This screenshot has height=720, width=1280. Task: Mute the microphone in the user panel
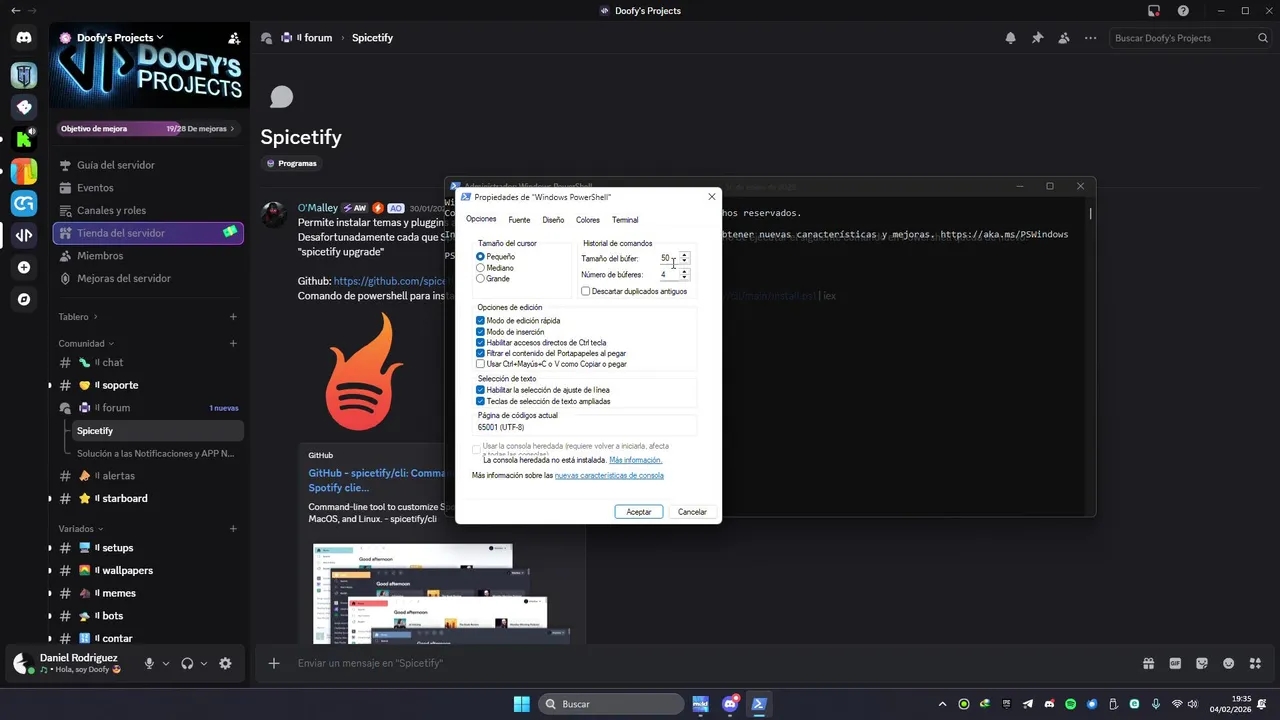(x=149, y=663)
